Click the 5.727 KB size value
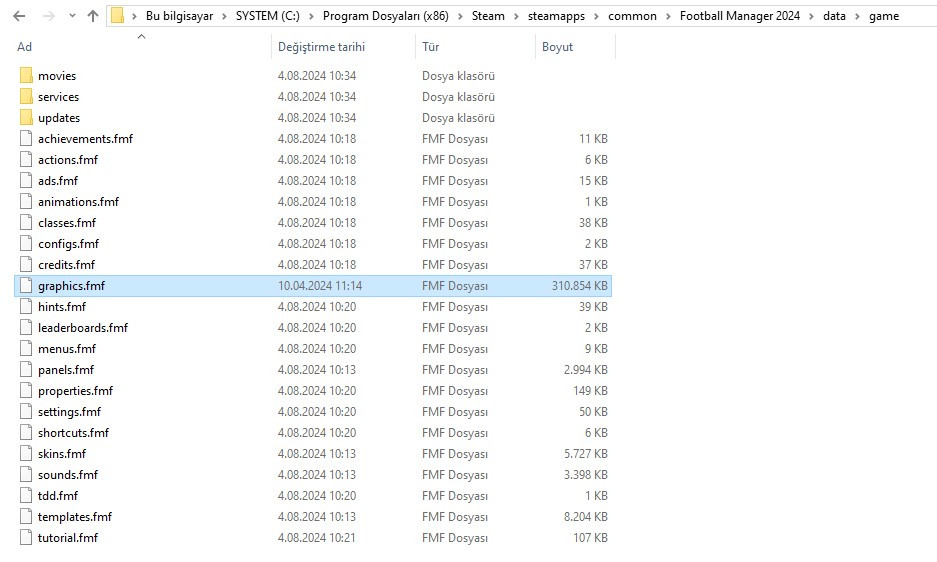Screen dimensions: 937x562 coord(586,454)
